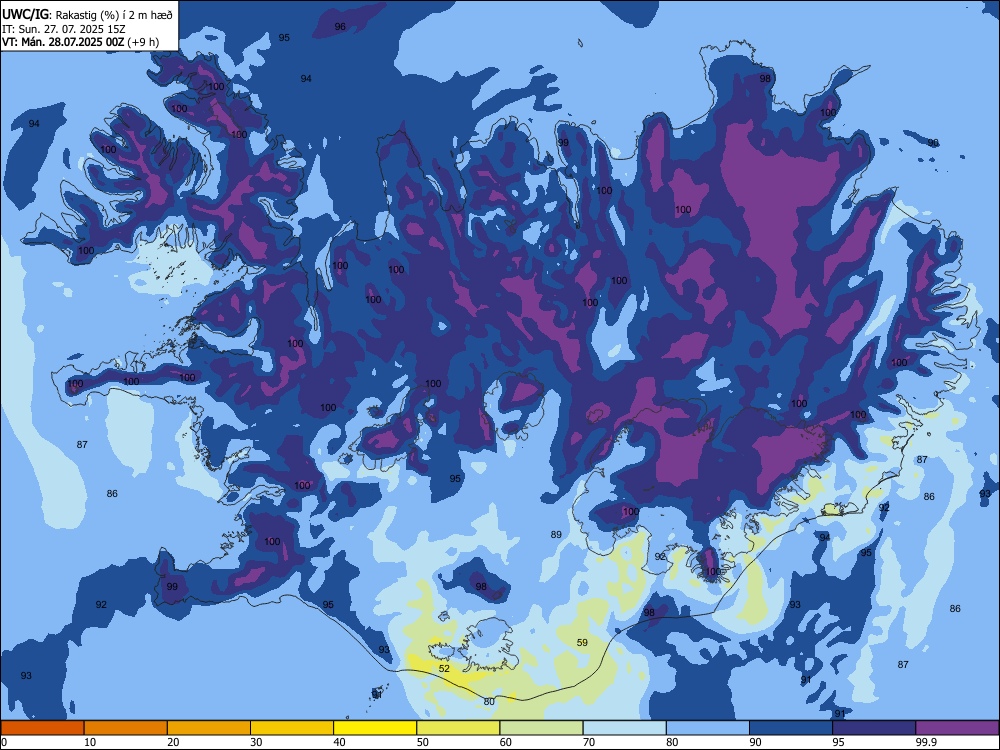Click the init time 'IT: Sun. 27. 07. 2025 15Z'

click(64, 29)
